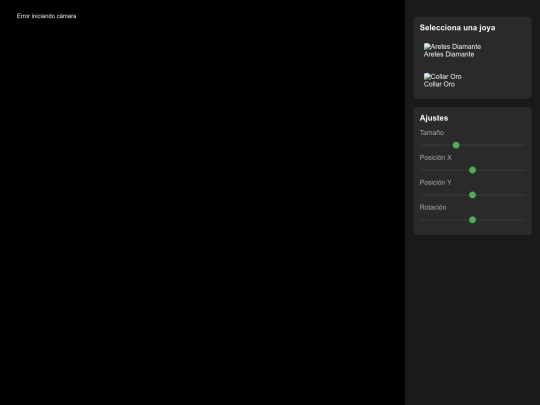This screenshot has height=405, width=540.
Task: Click the Posición Y label
Action: (435, 183)
